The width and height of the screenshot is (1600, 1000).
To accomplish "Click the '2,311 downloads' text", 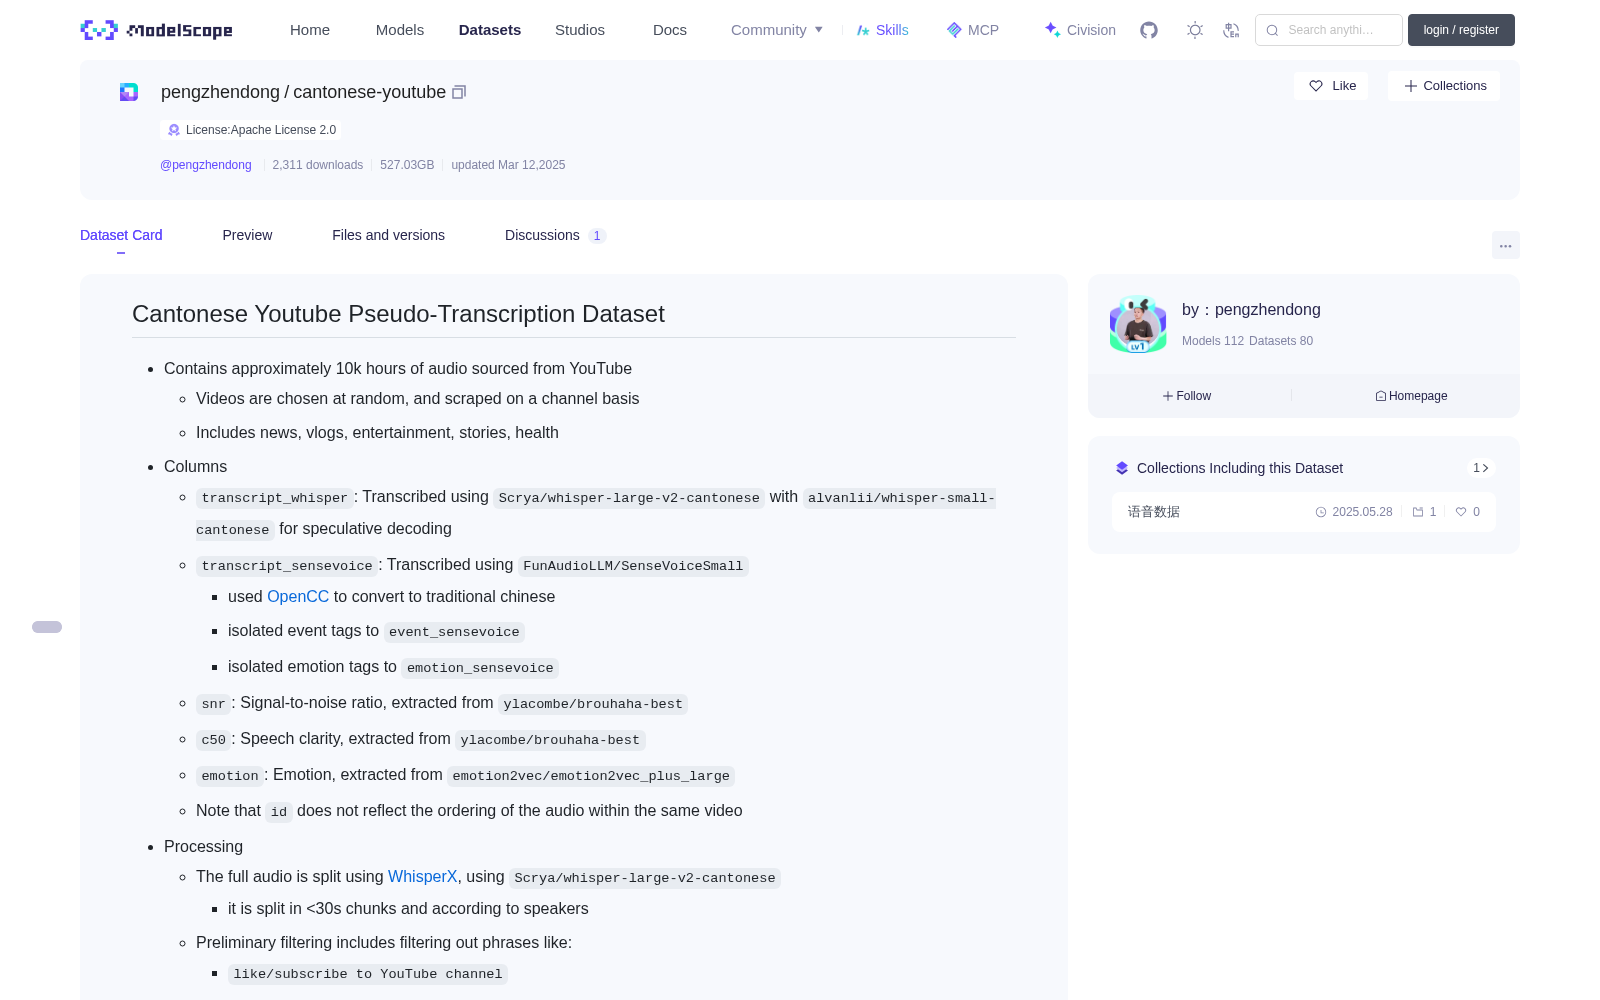I will (x=318, y=165).
